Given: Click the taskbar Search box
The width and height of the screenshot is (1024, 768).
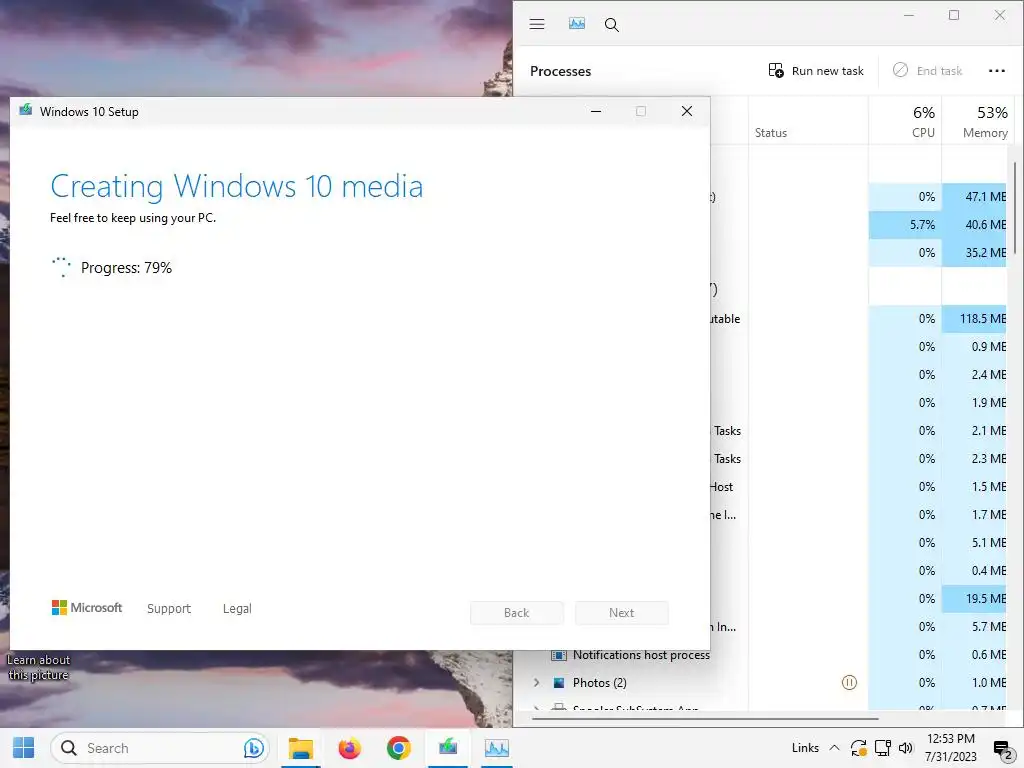Looking at the screenshot, I should [x=159, y=748].
